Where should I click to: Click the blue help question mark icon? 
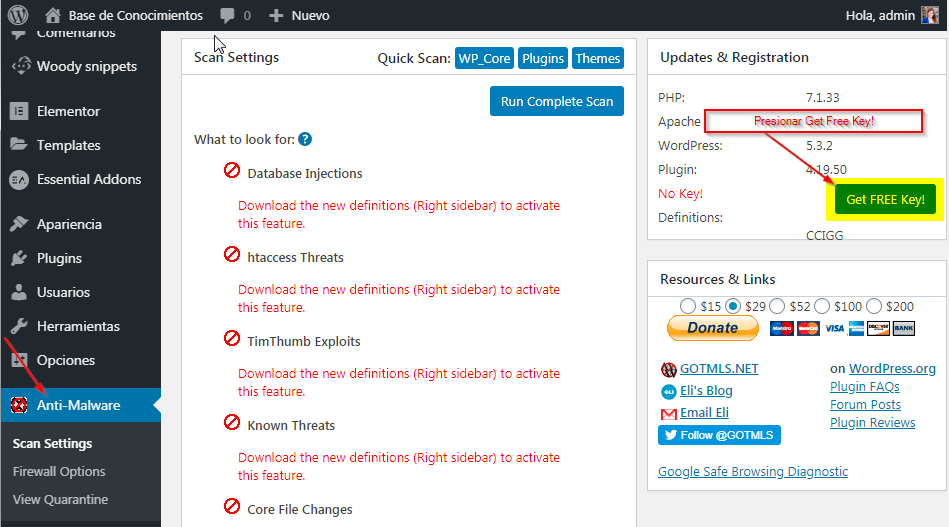tap(305, 140)
